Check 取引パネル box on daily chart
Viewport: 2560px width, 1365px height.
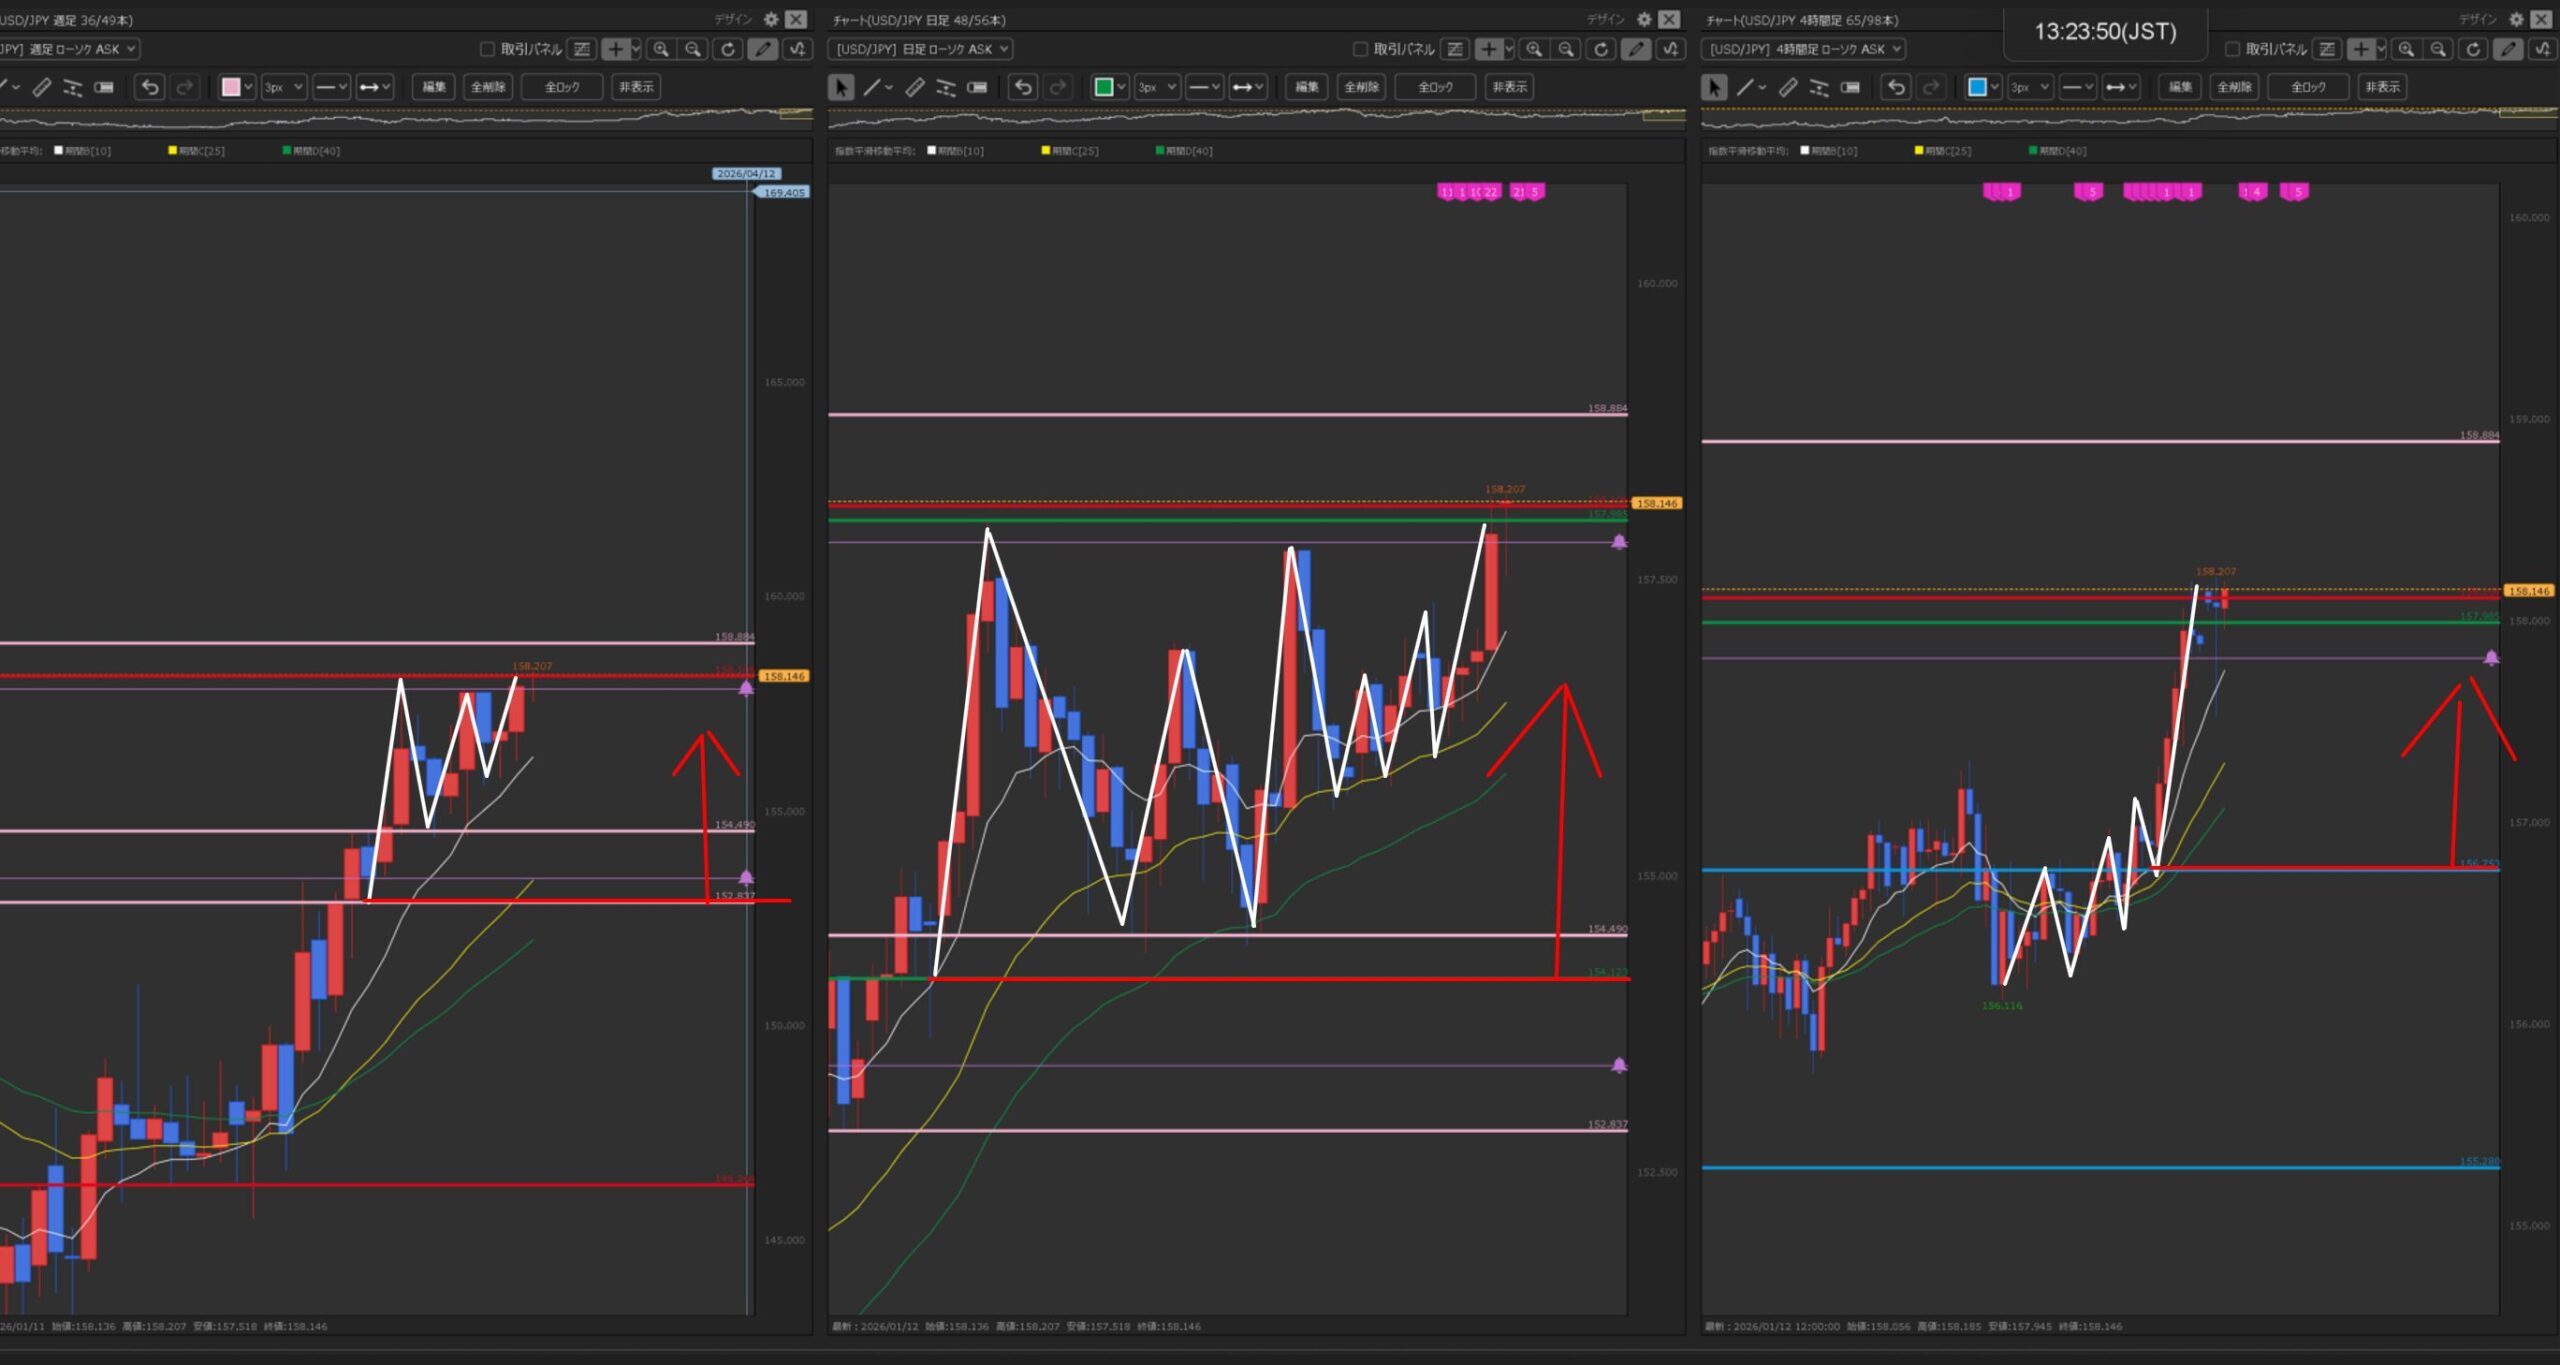tap(1360, 49)
